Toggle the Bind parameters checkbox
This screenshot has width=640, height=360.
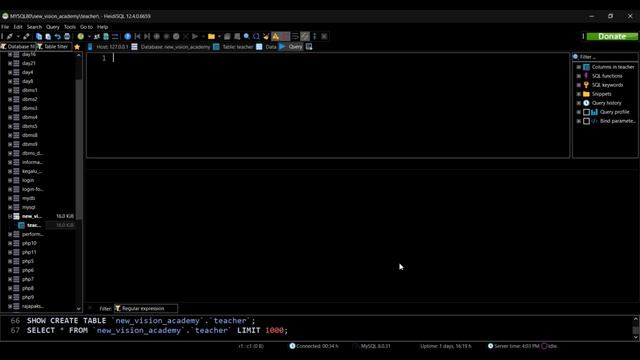pos(587,121)
